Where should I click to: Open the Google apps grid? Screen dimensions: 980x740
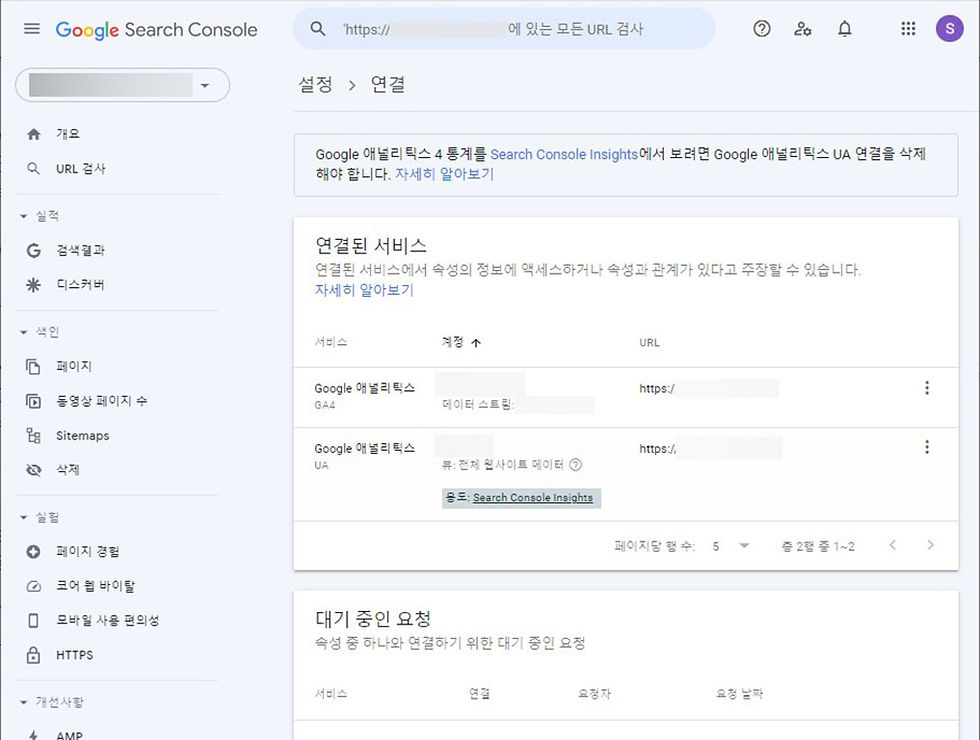(x=908, y=29)
